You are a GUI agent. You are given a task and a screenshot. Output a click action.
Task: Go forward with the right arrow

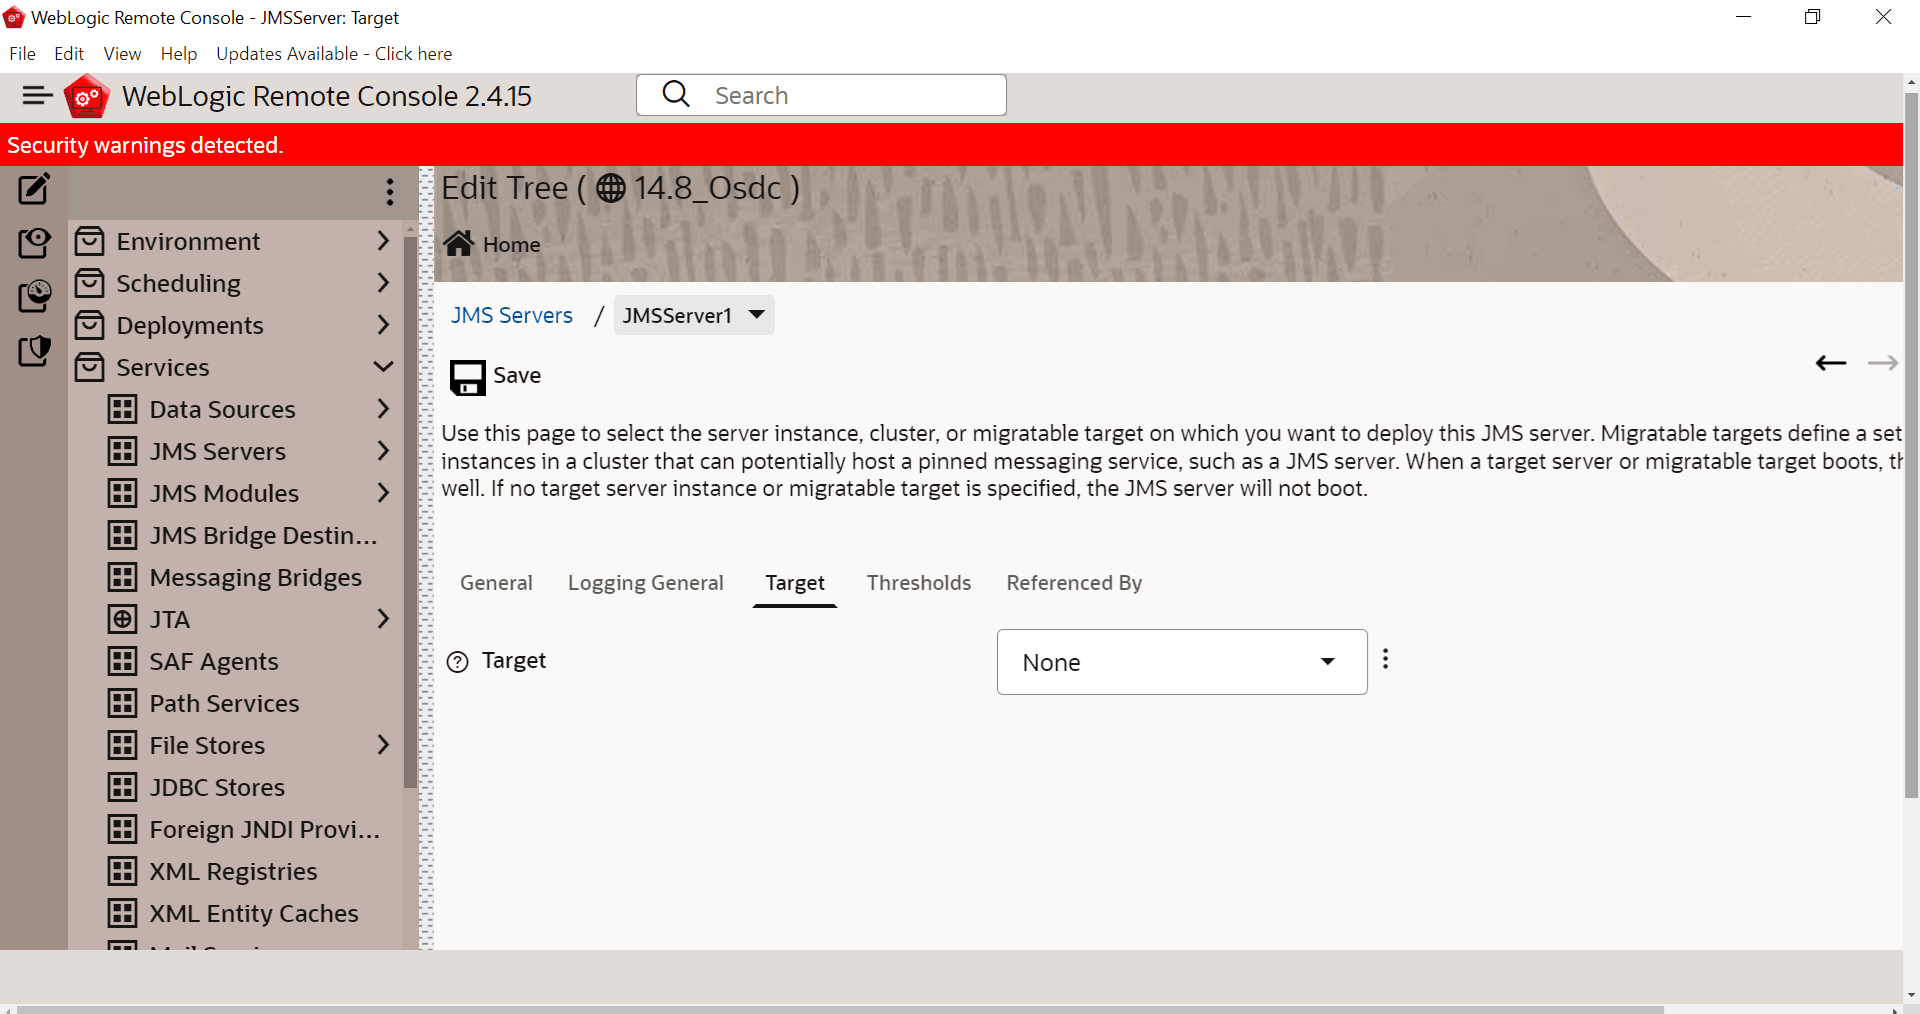[x=1883, y=363]
